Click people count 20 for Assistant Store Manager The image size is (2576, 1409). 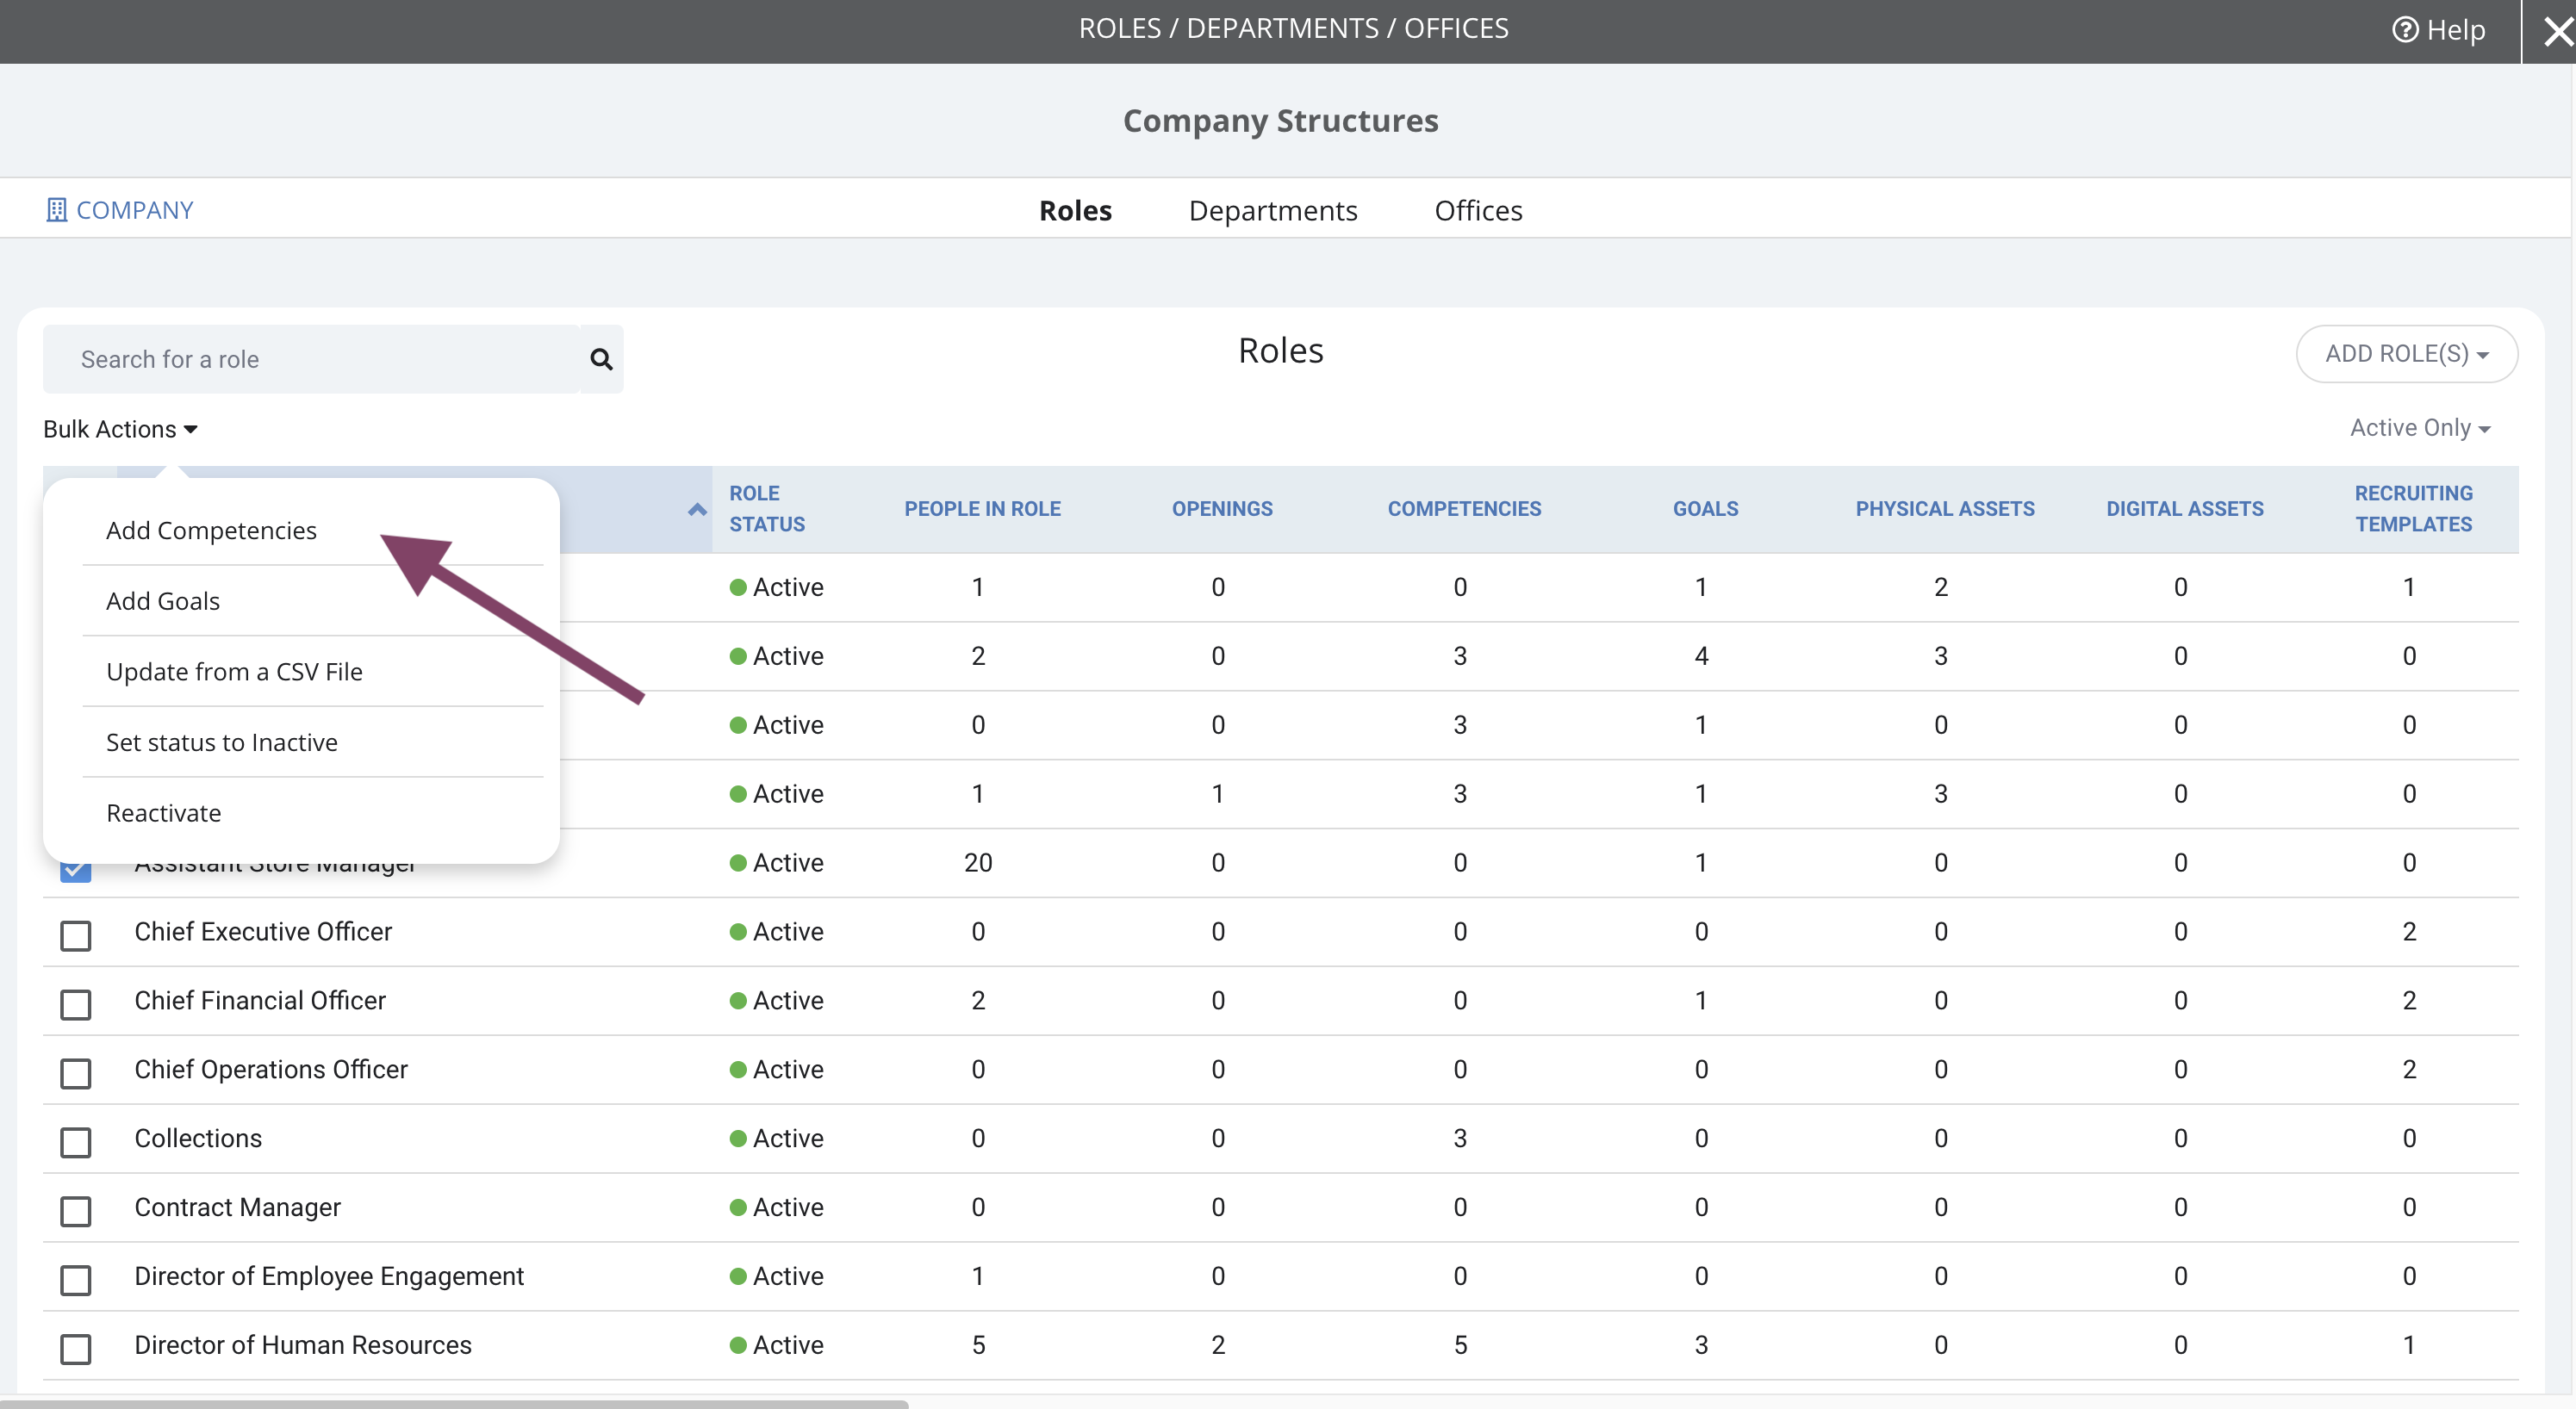[x=978, y=863]
